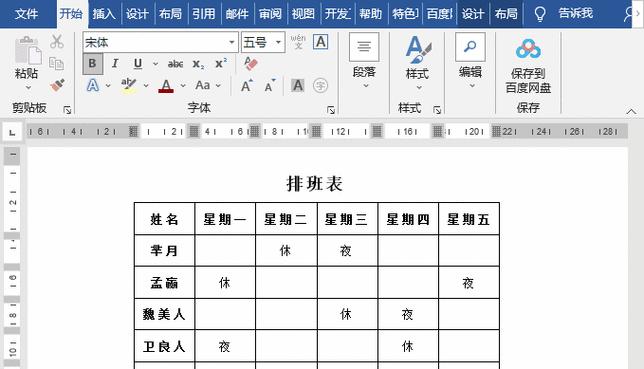This screenshot has width=644, height=369.
Task: Open the 宋体 font name dropdown
Action: 232,42
